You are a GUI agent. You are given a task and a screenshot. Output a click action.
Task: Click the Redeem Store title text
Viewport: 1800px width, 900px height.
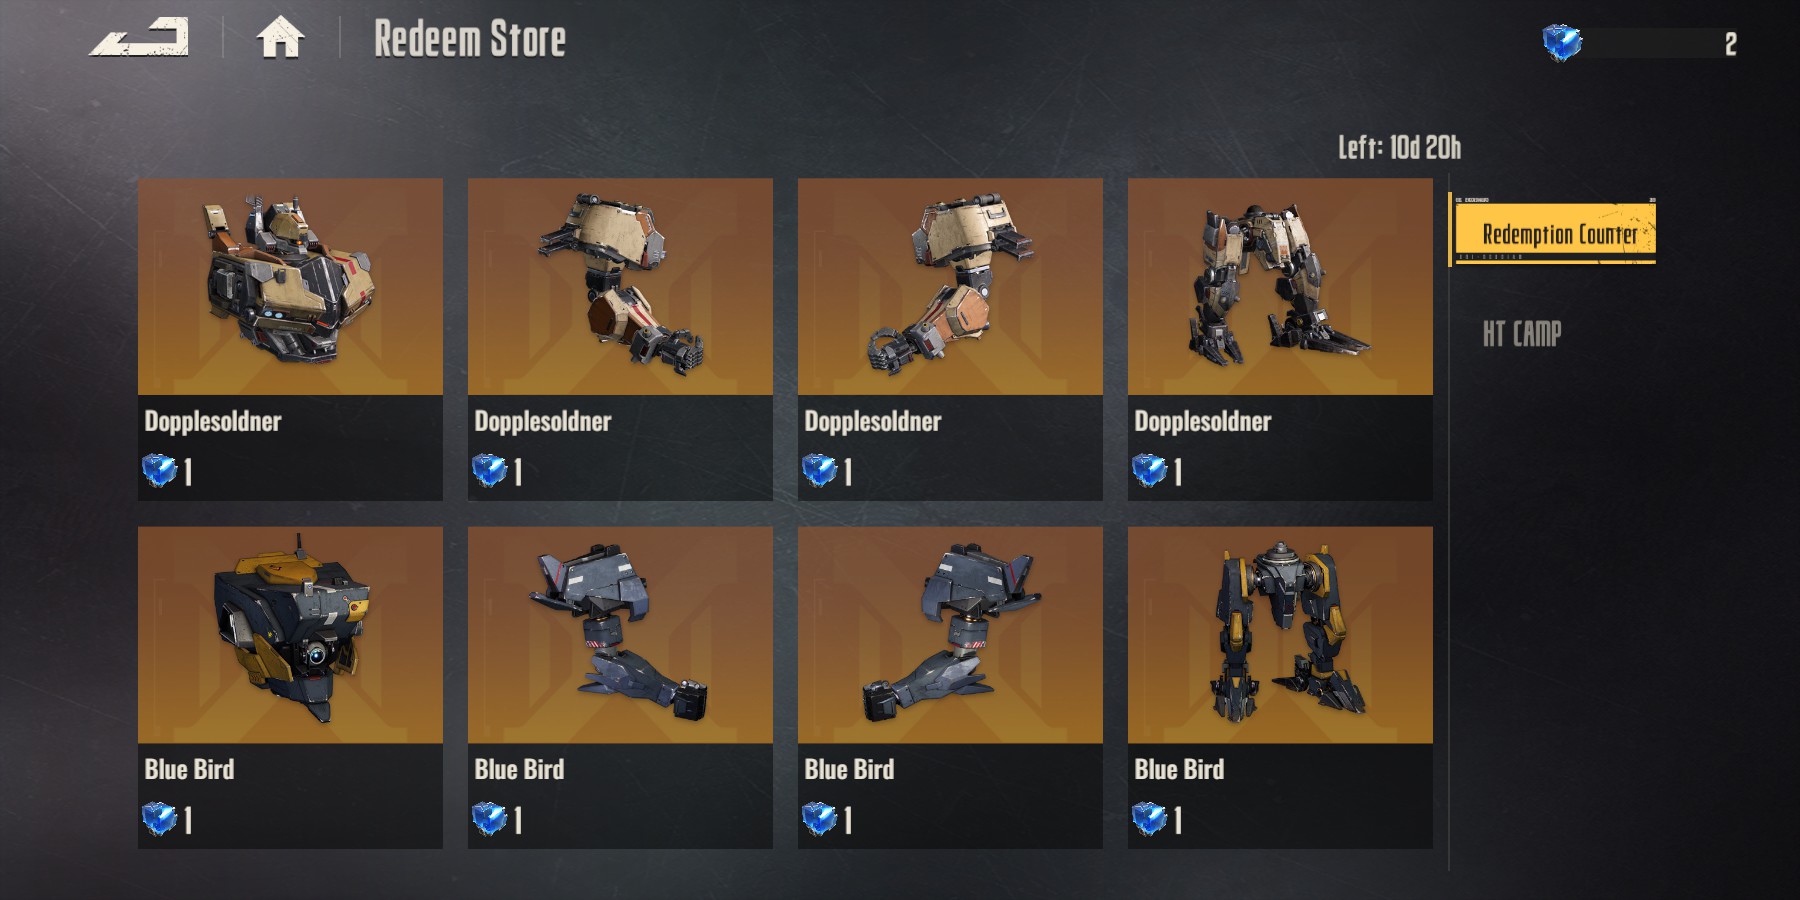[x=470, y=40]
